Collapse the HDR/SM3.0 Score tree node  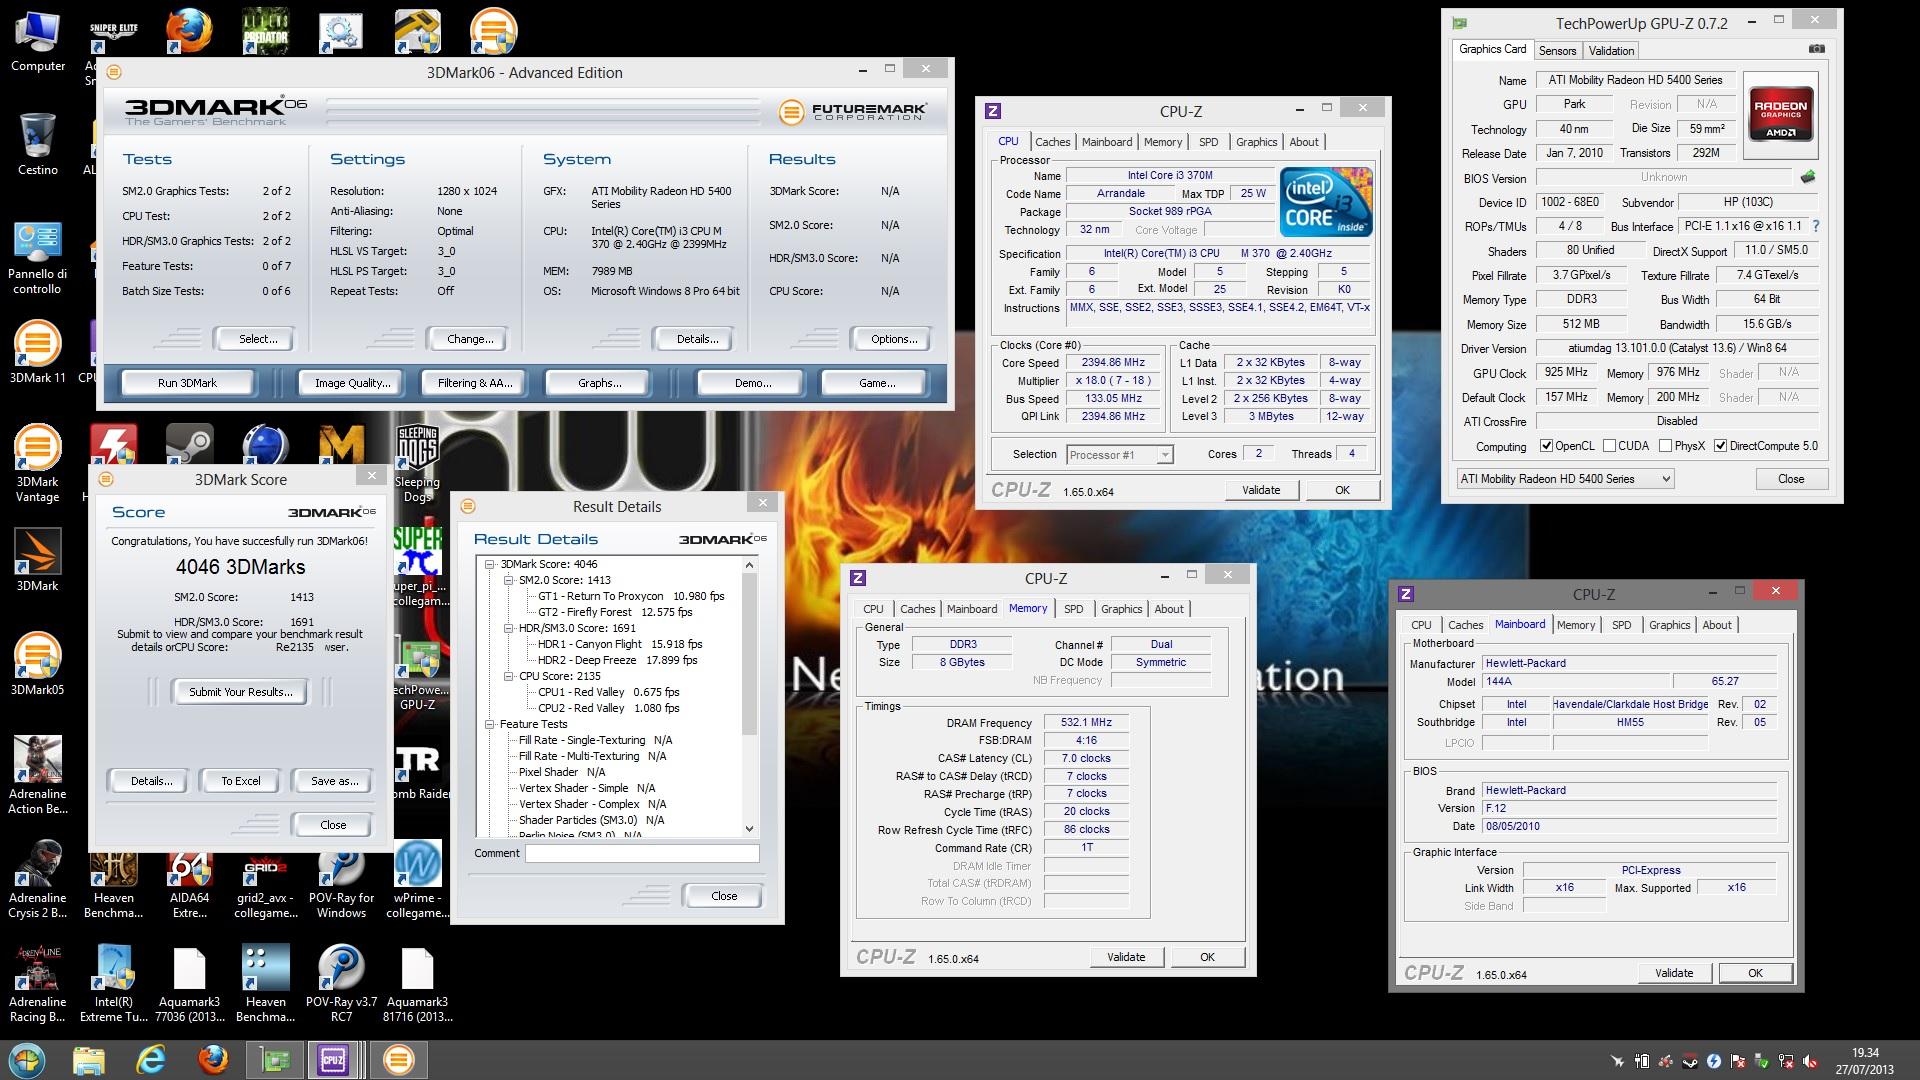point(508,628)
